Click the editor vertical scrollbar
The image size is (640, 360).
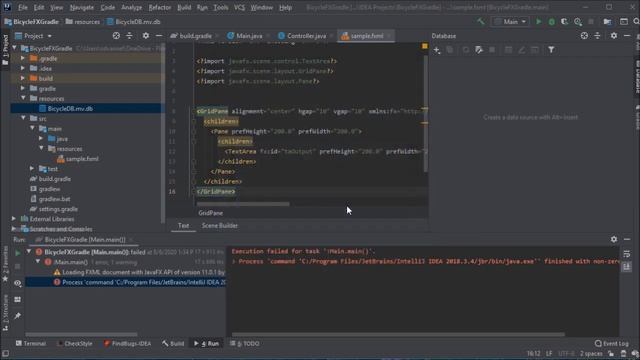tap(425, 113)
